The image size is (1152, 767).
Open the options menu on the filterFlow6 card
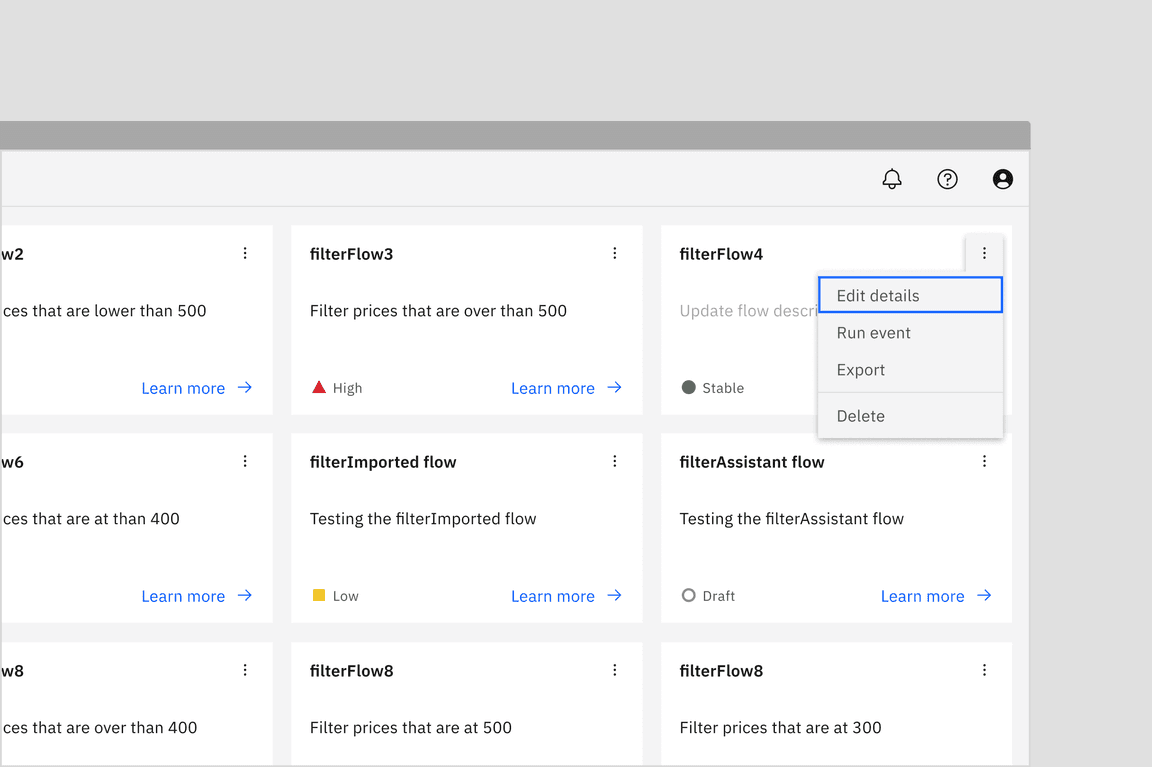point(245,461)
